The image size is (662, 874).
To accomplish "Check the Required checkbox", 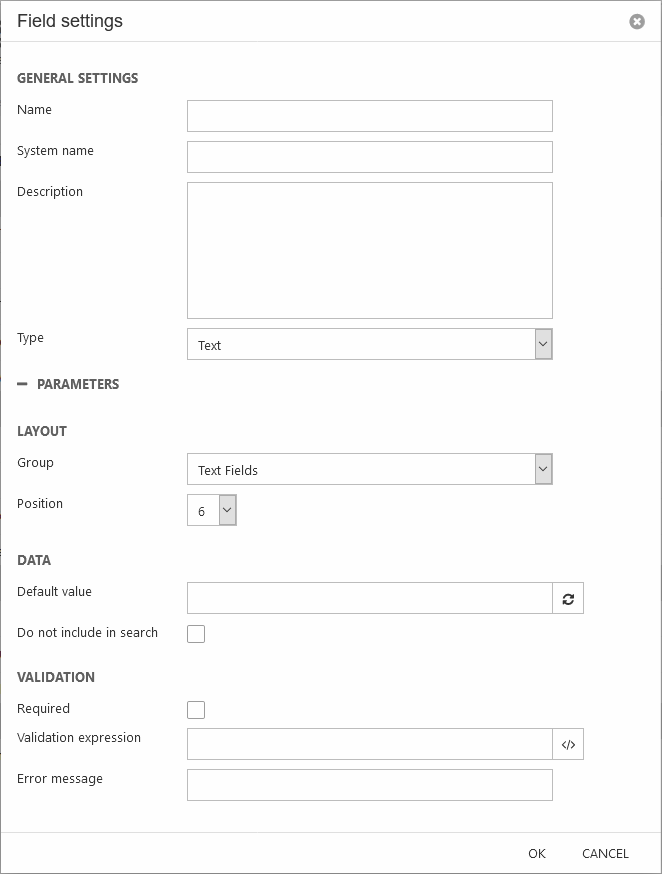I will coord(196,710).
